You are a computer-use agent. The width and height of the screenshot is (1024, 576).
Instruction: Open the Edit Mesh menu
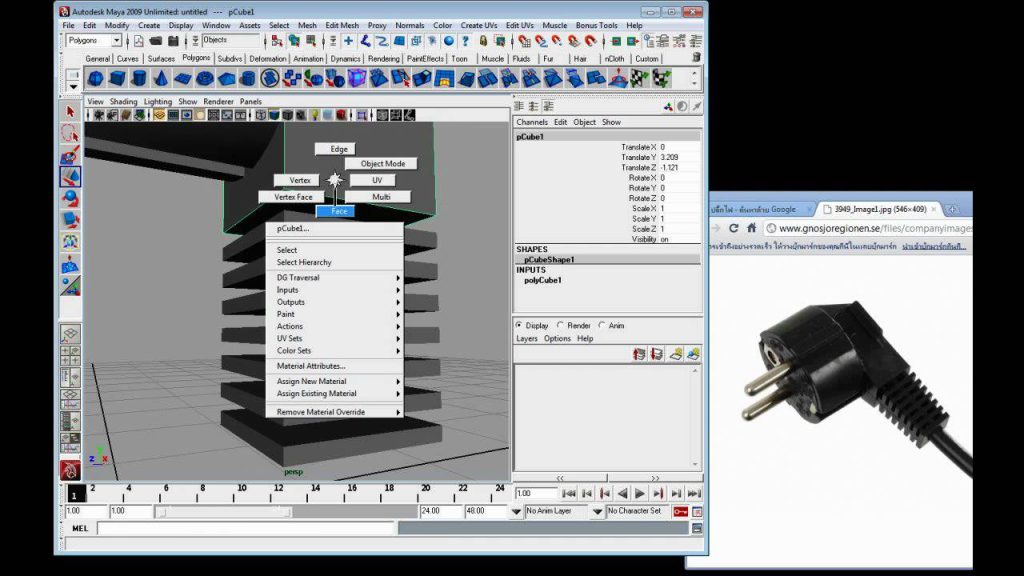click(x=342, y=25)
